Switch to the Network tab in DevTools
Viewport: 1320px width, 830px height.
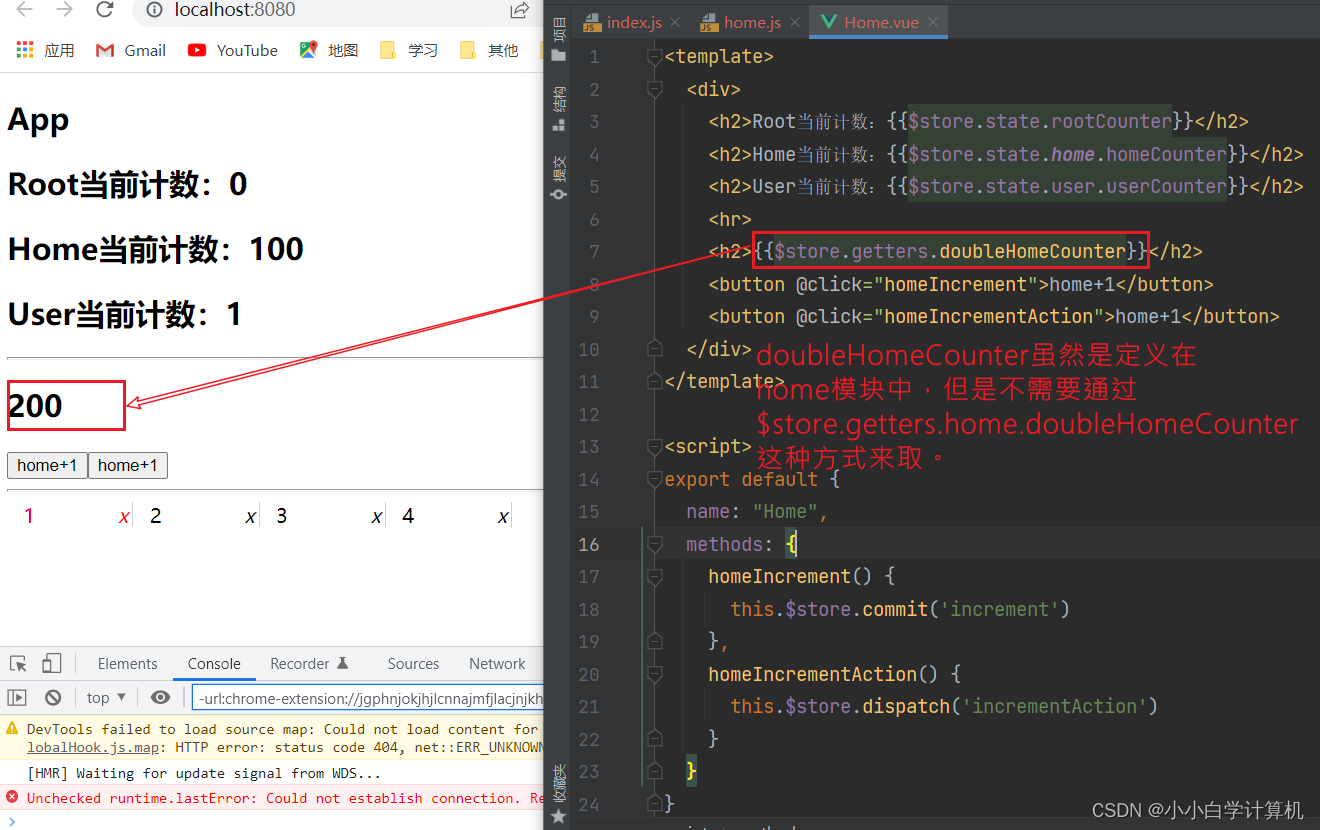point(497,664)
